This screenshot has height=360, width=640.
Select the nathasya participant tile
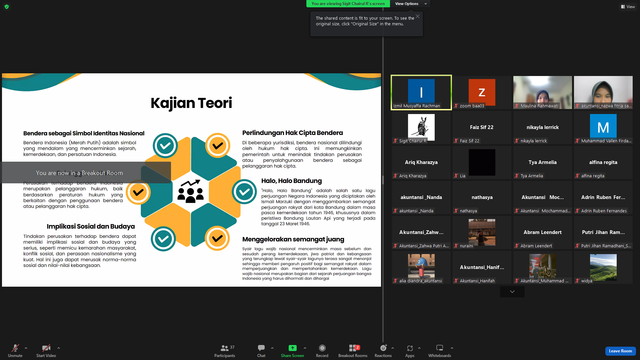482,198
